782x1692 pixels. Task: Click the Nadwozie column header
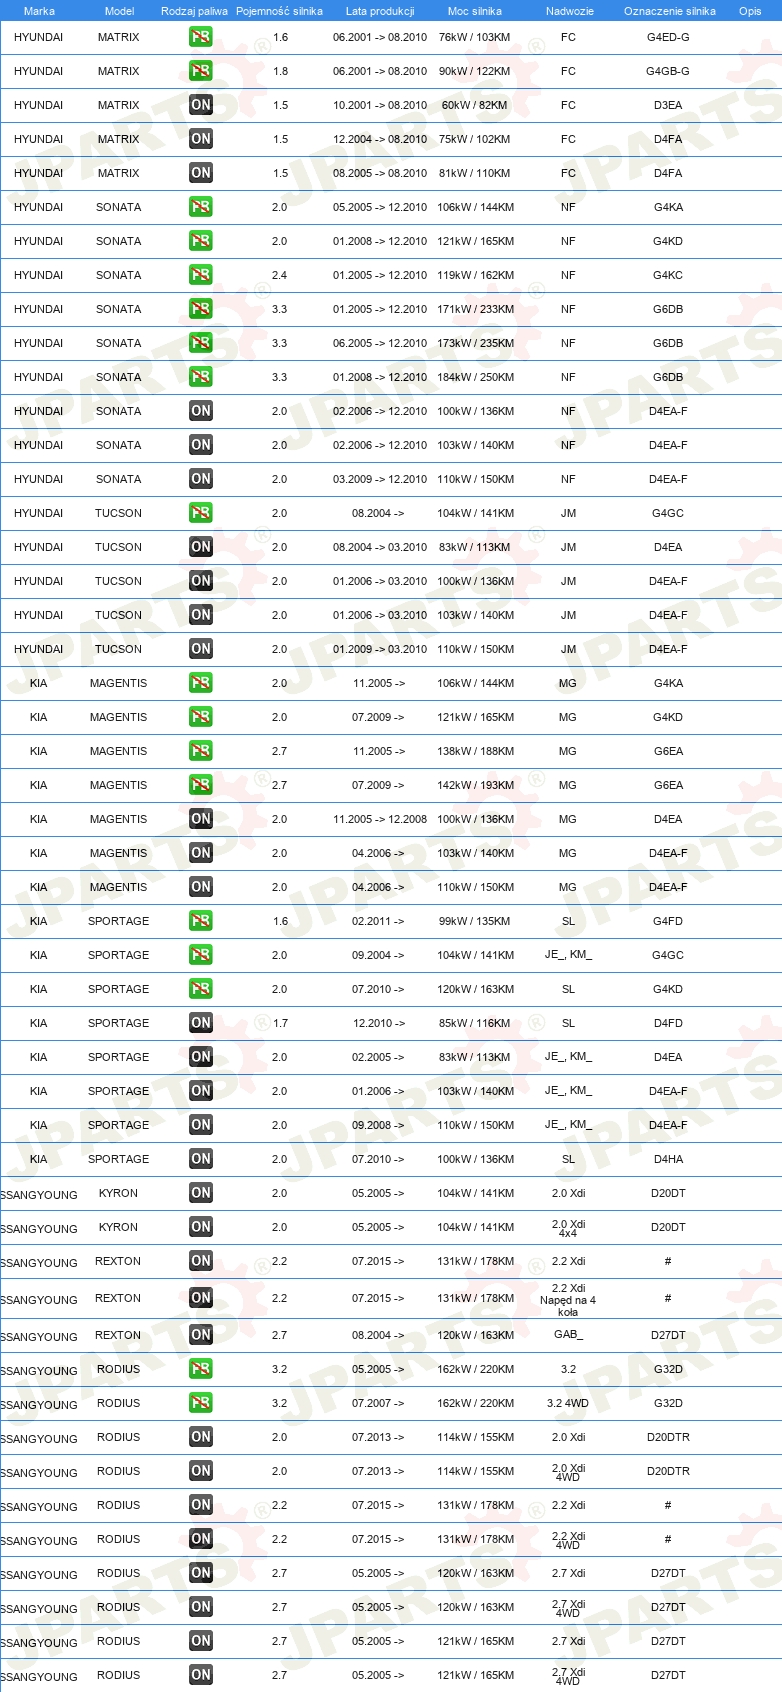coord(570,11)
